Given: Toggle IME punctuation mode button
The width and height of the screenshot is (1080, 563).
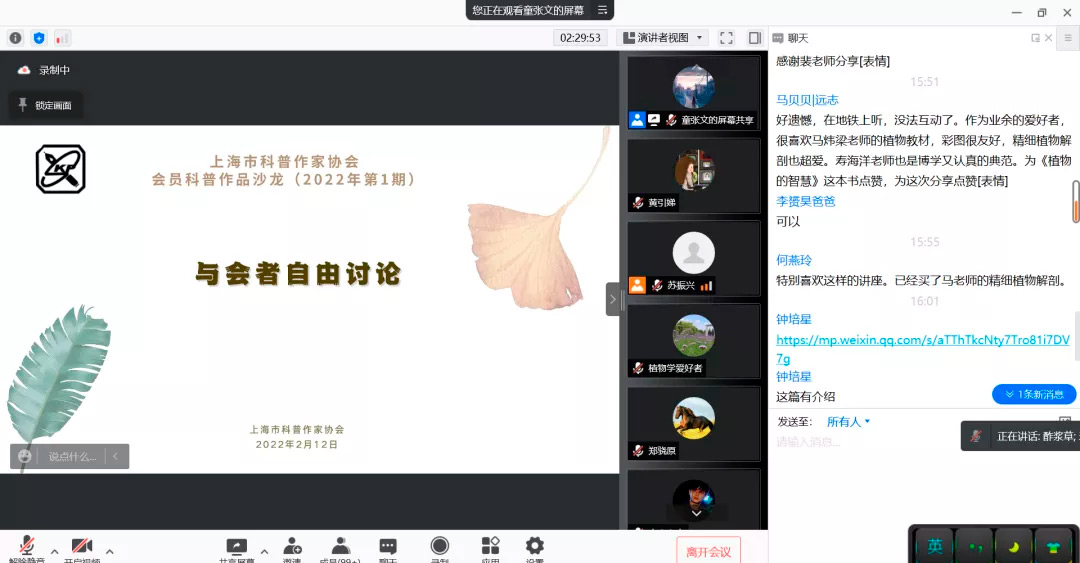Looking at the screenshot, I should click(x=975, y=546).
